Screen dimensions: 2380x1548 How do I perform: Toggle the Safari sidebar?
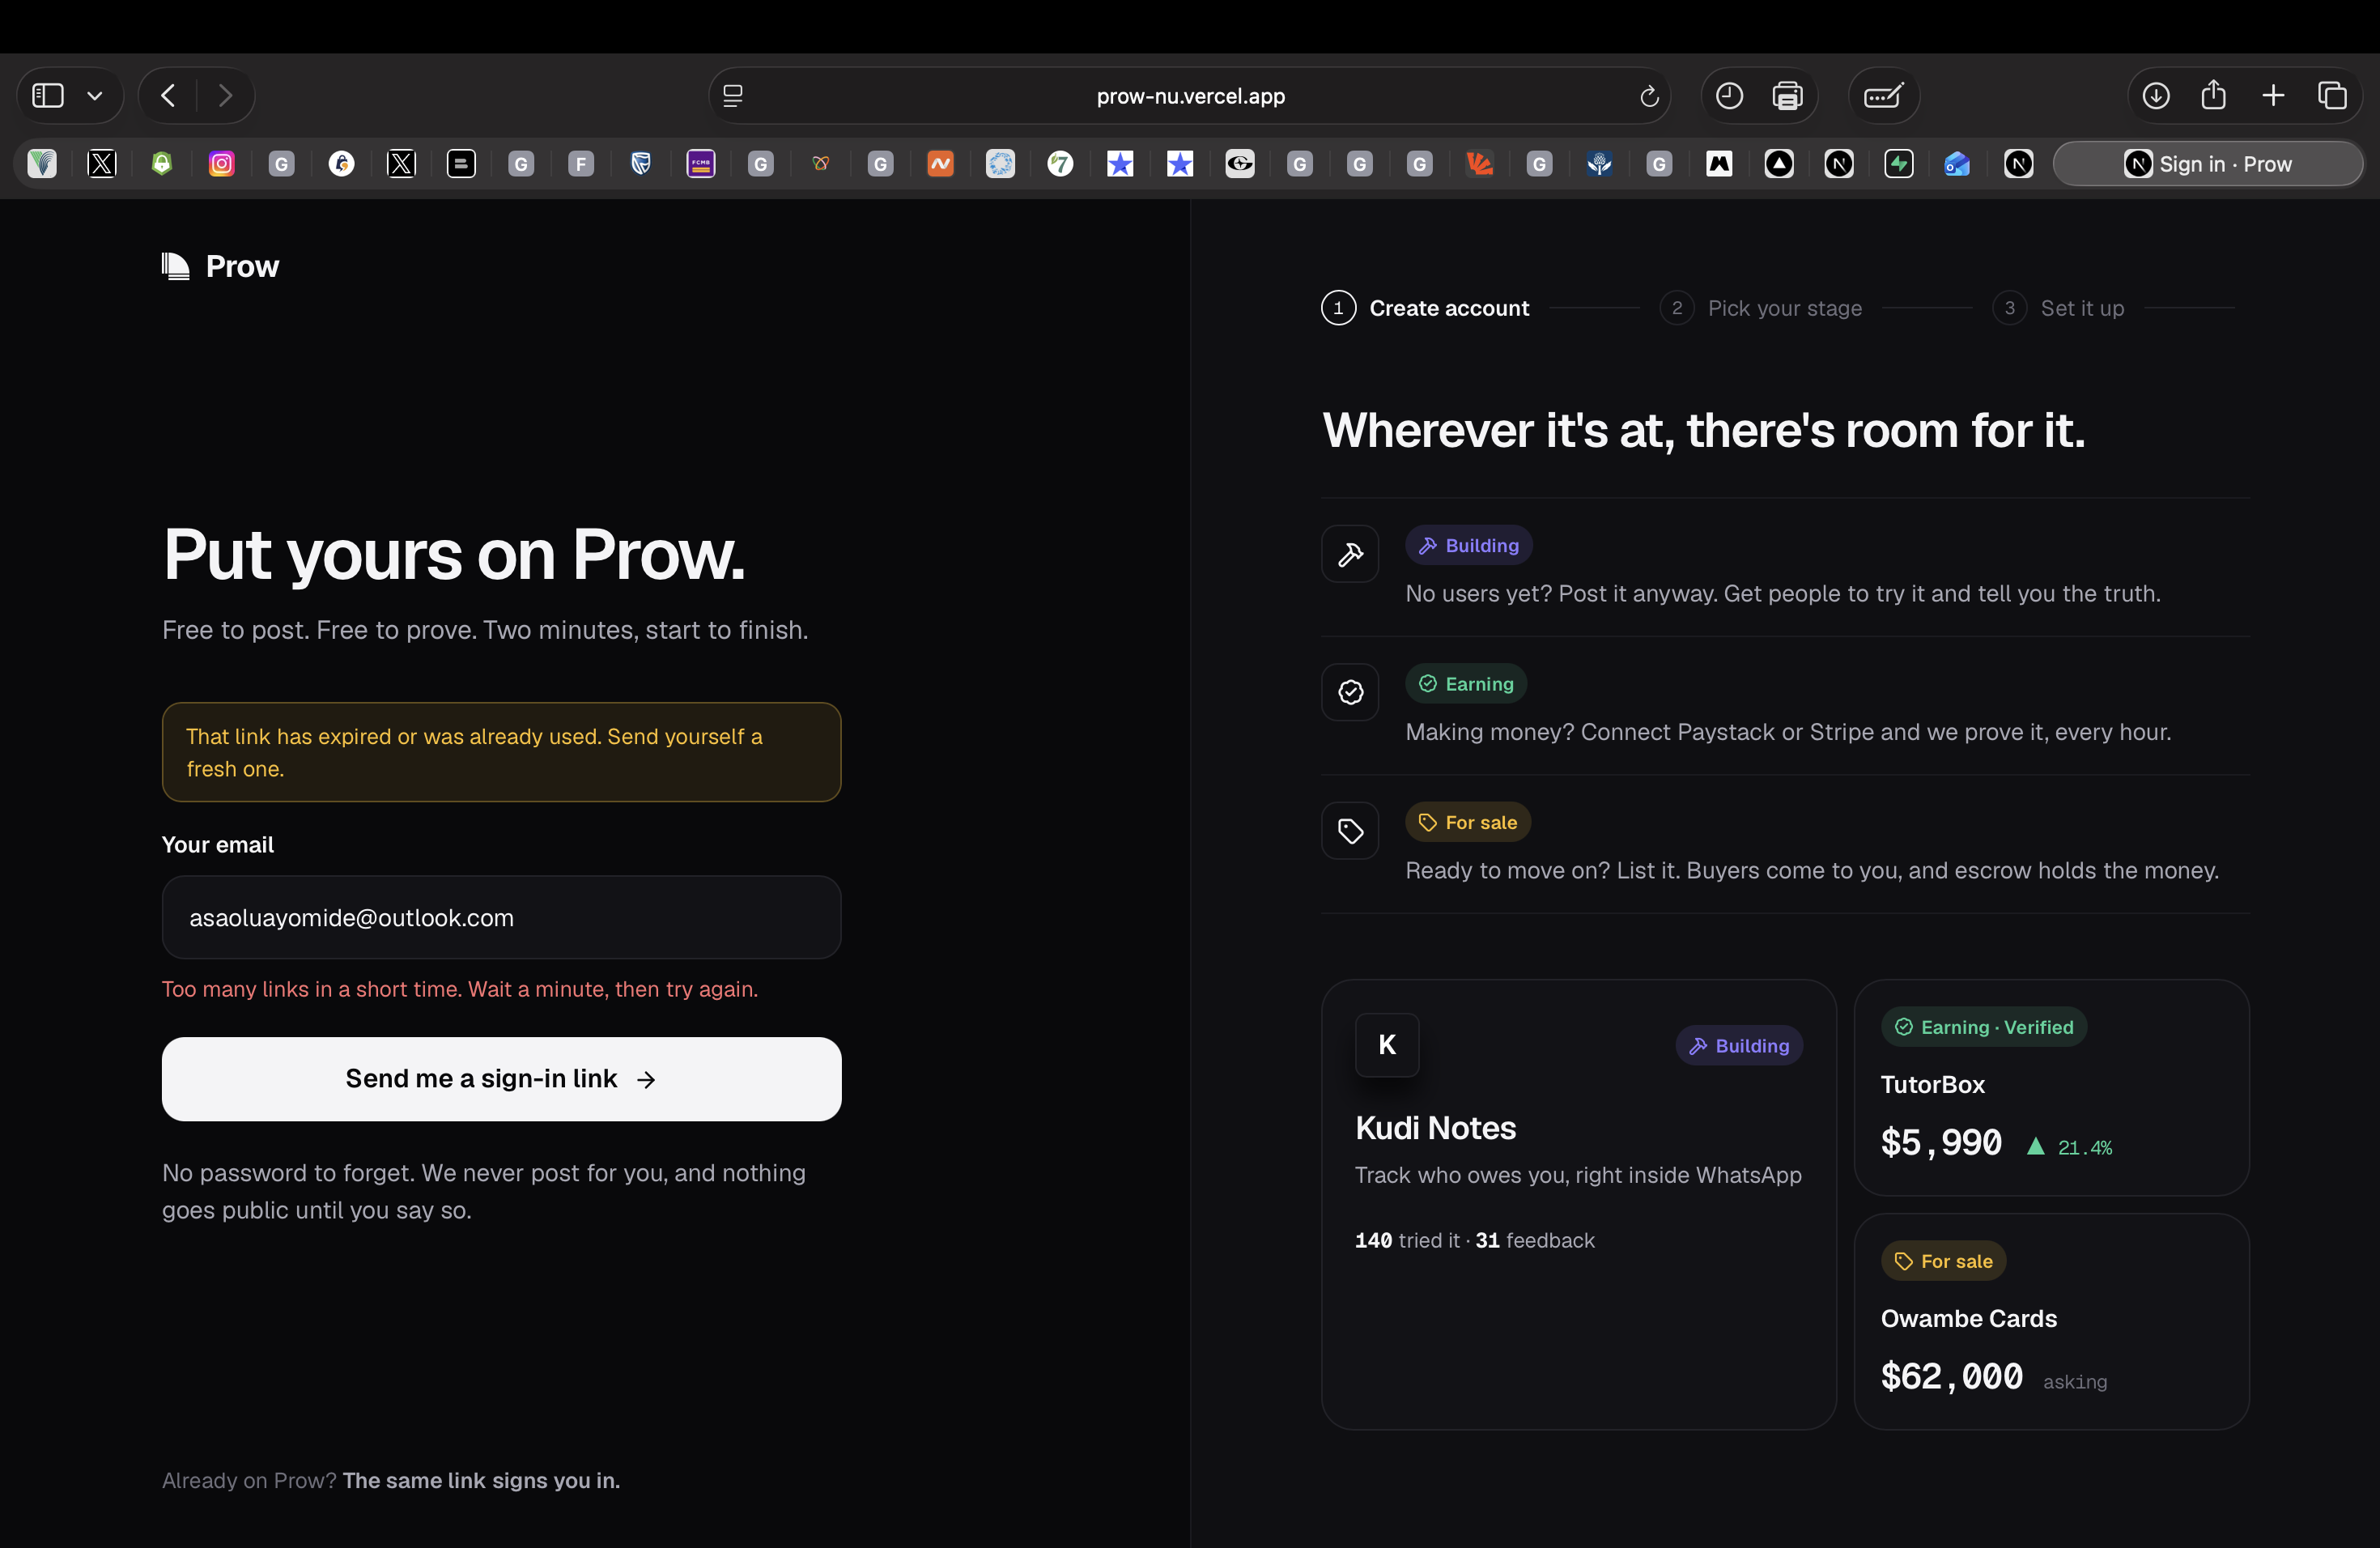tap(48, 96)
